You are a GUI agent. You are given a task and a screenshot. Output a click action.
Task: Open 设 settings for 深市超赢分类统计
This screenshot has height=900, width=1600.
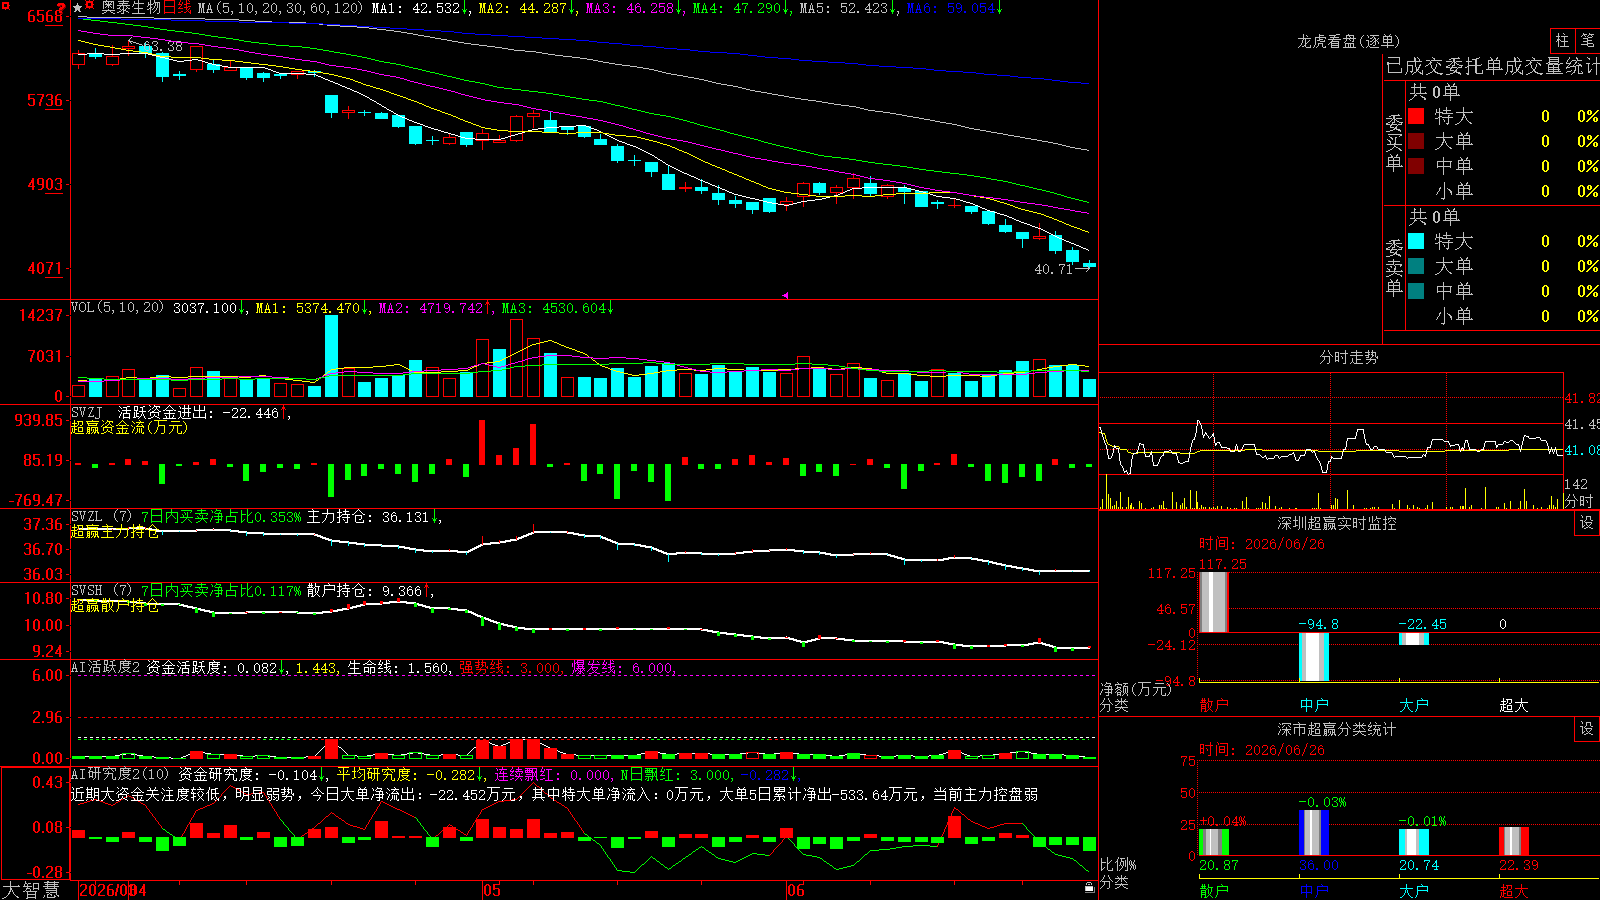pos(1587,729)
